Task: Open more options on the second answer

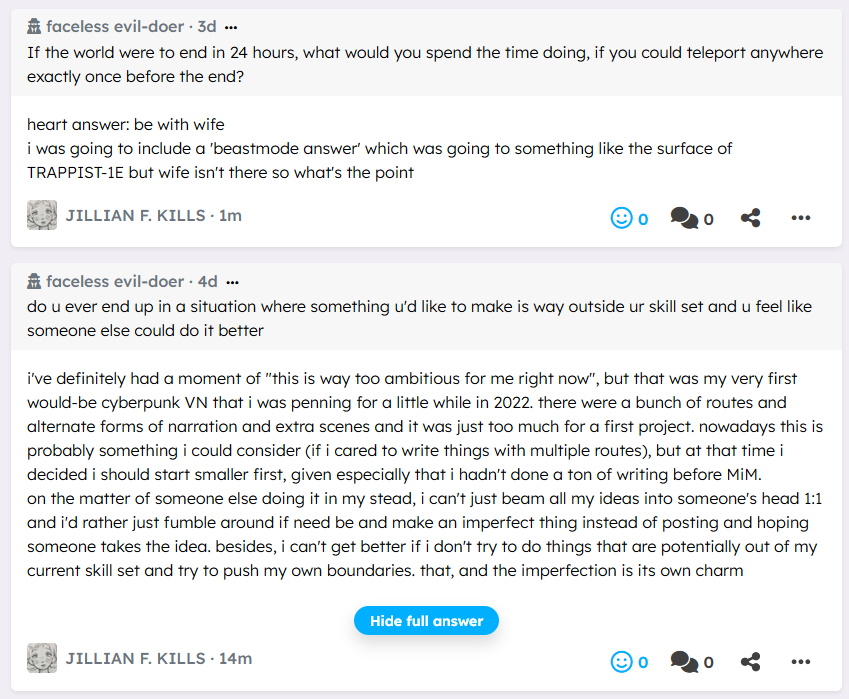Action: coord(800,661)
